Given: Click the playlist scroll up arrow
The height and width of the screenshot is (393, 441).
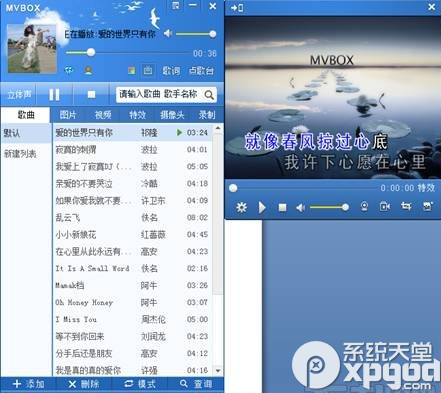Looking at the screenshot, I should tap(218, 128).
